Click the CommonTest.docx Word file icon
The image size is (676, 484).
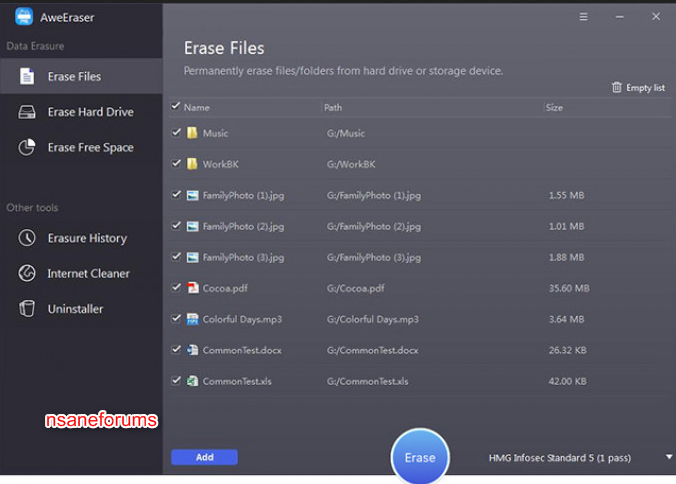192,350
